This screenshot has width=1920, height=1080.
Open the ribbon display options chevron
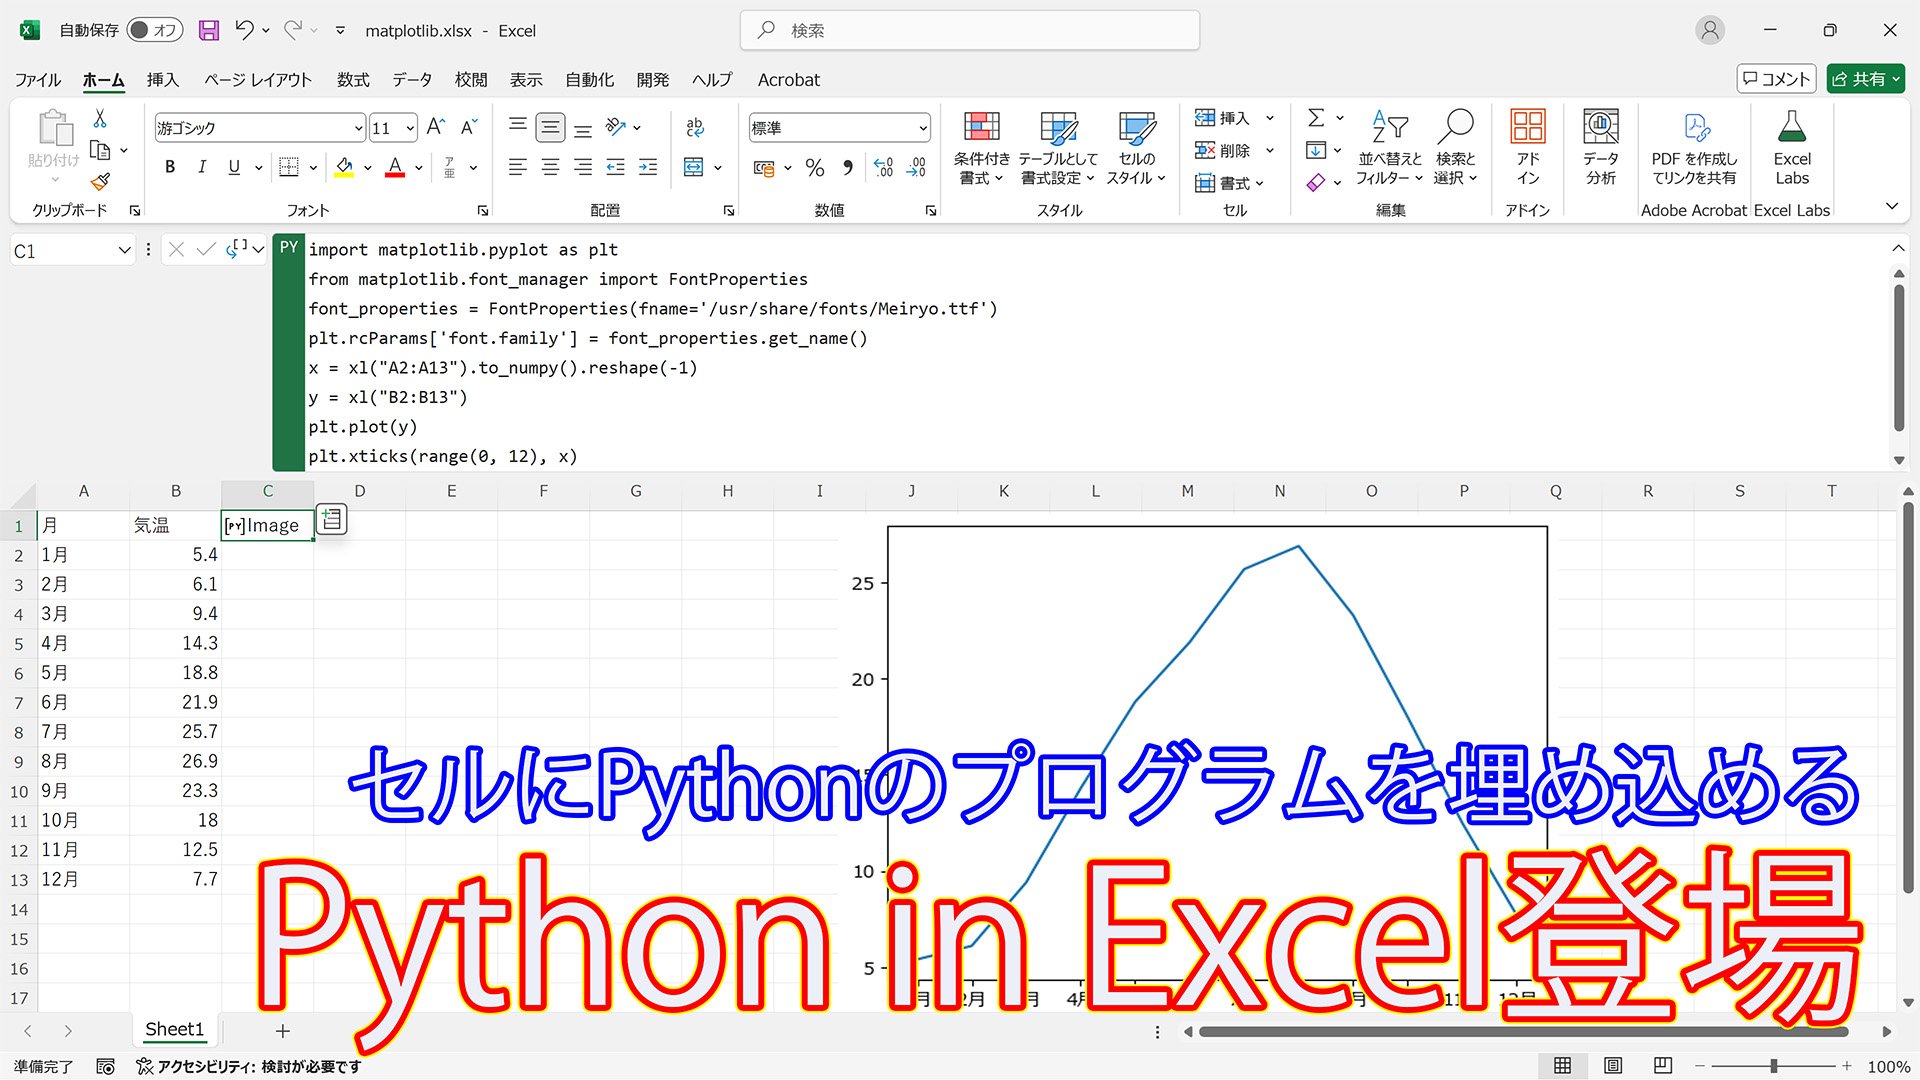1891,206
